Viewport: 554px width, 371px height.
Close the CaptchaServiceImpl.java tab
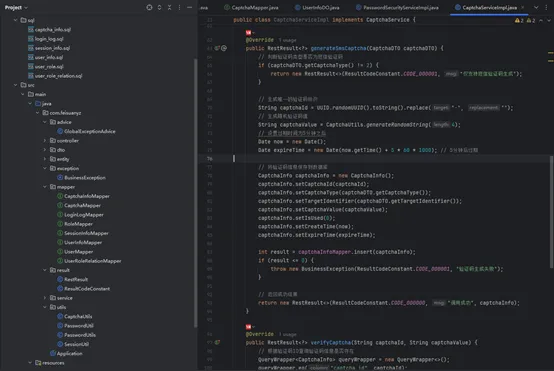pyautogui.click(x=522, y=7)
